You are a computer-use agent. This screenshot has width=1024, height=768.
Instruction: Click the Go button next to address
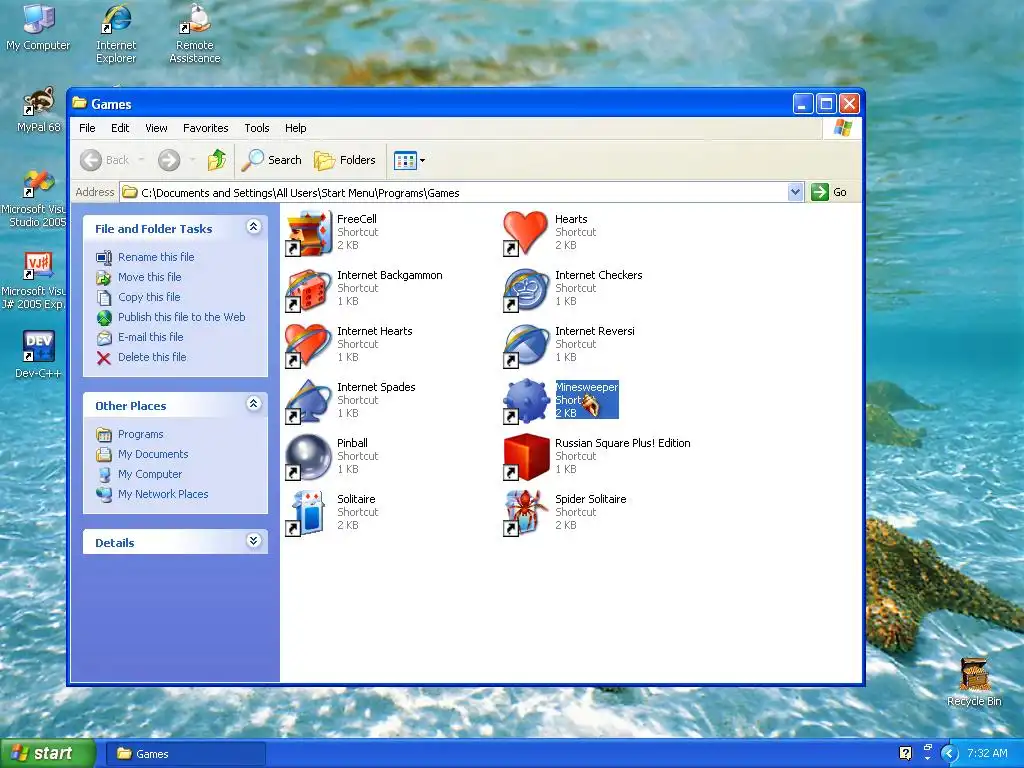click(829, 192)
